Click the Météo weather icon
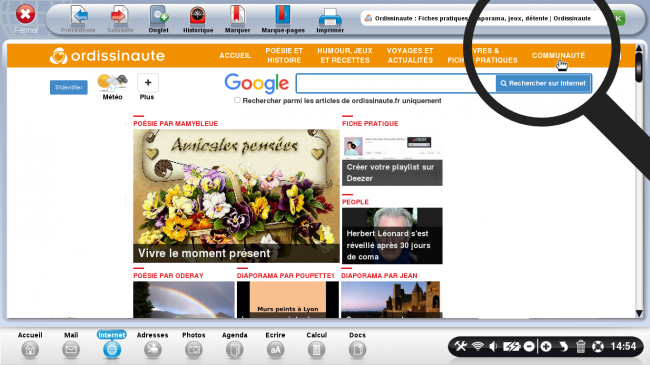 pyautogui.click(x=112, y=82)
